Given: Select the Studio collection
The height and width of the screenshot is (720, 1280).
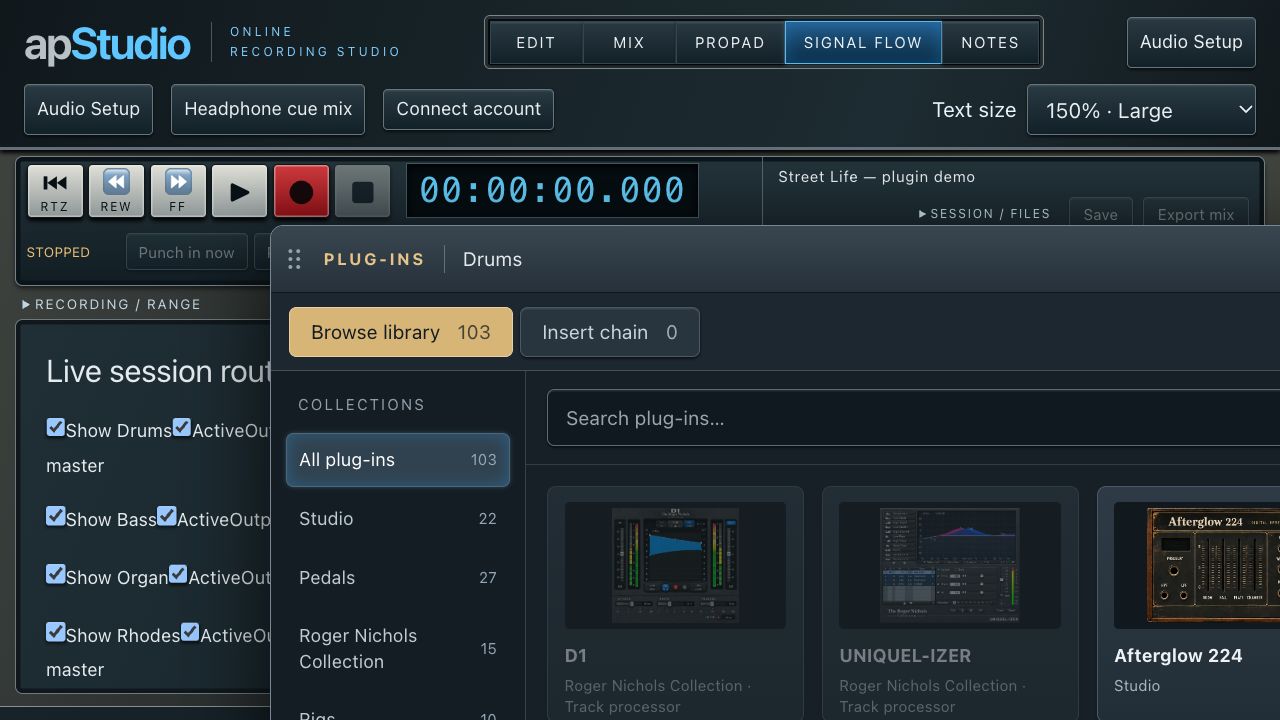Looking at the screenshot, I should point(398,519).
